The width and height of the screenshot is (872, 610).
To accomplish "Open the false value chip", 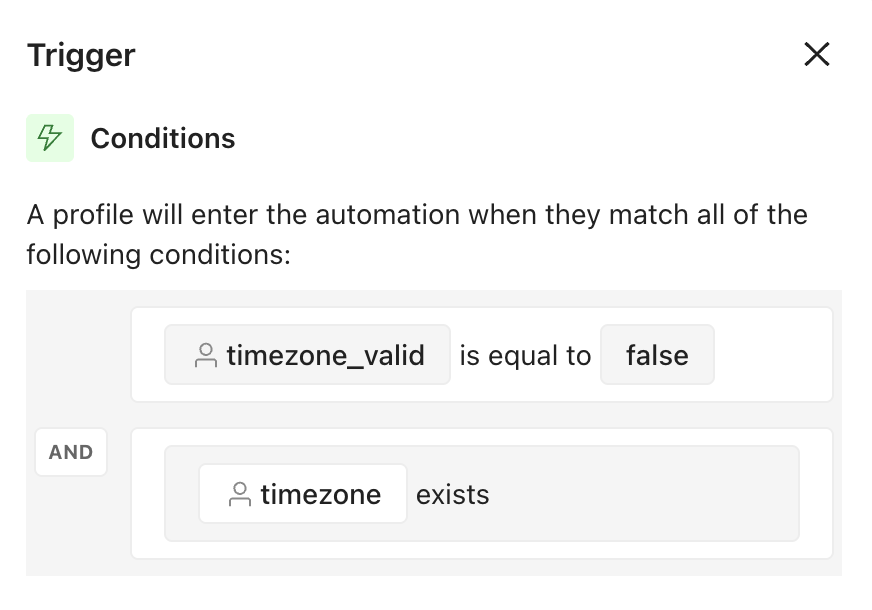I will click(657, 355).
